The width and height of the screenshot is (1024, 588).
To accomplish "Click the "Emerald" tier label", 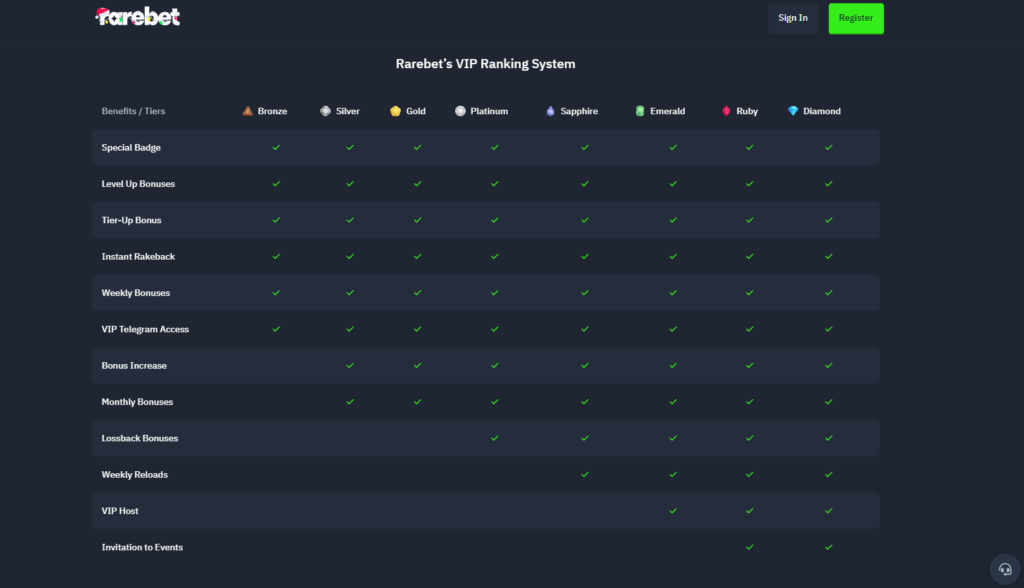I will pyautogui.click(x=667, y=111).
